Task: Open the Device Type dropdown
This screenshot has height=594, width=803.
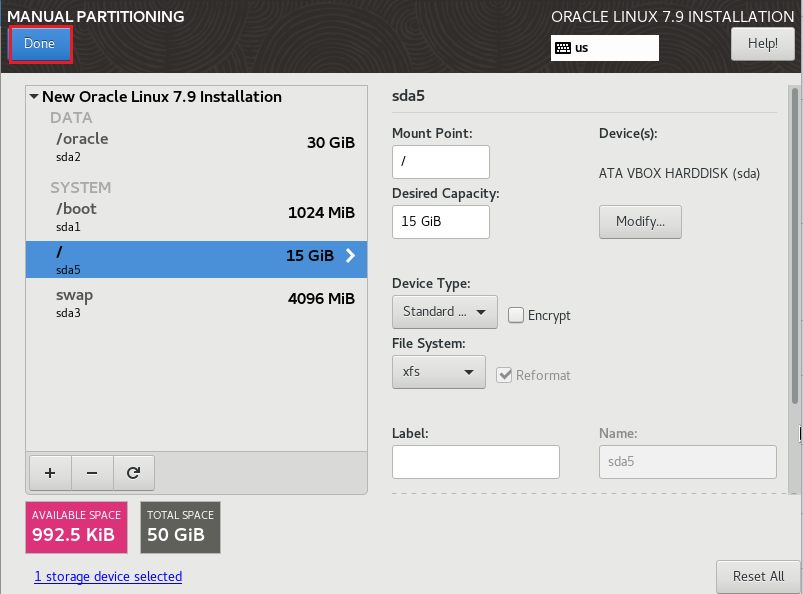Action: [x=445, y=311]
